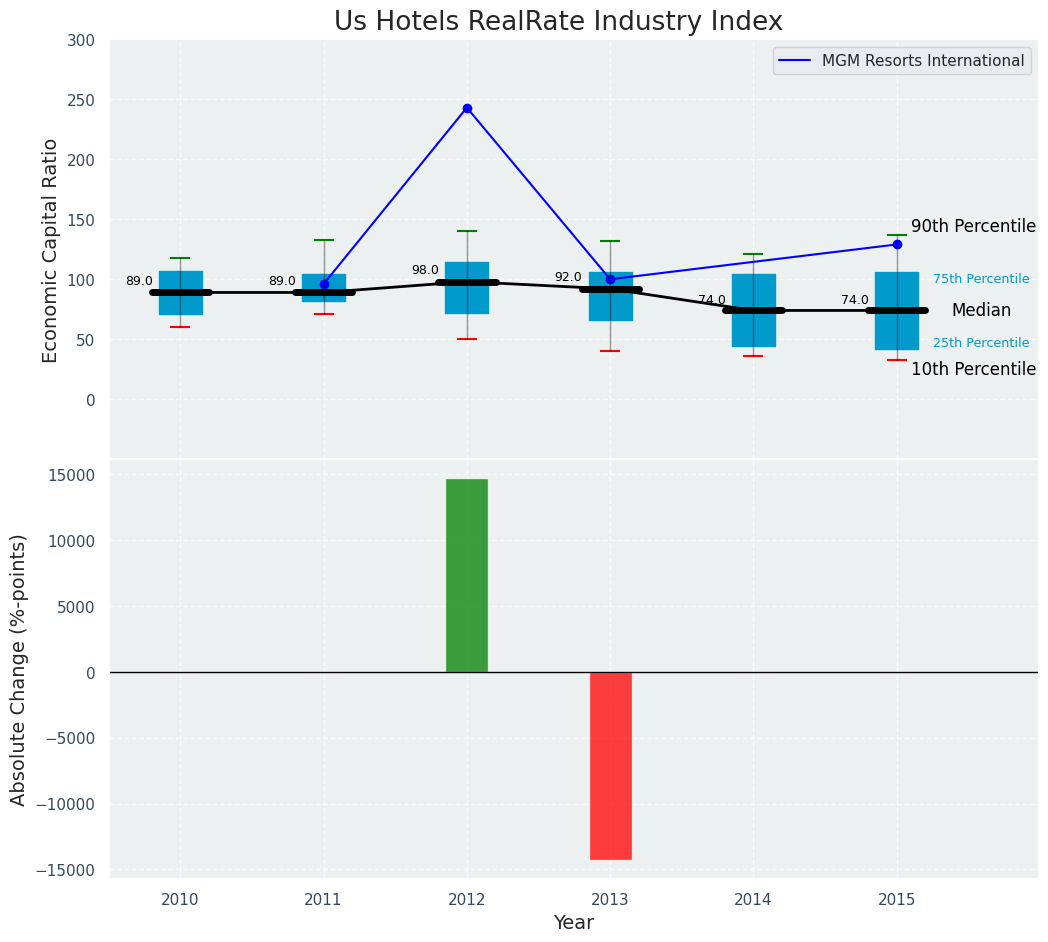Click the 'Economic Capital Ratio' y-axis label
Viewport: 1048px width, 942px height.
[50, 250]
